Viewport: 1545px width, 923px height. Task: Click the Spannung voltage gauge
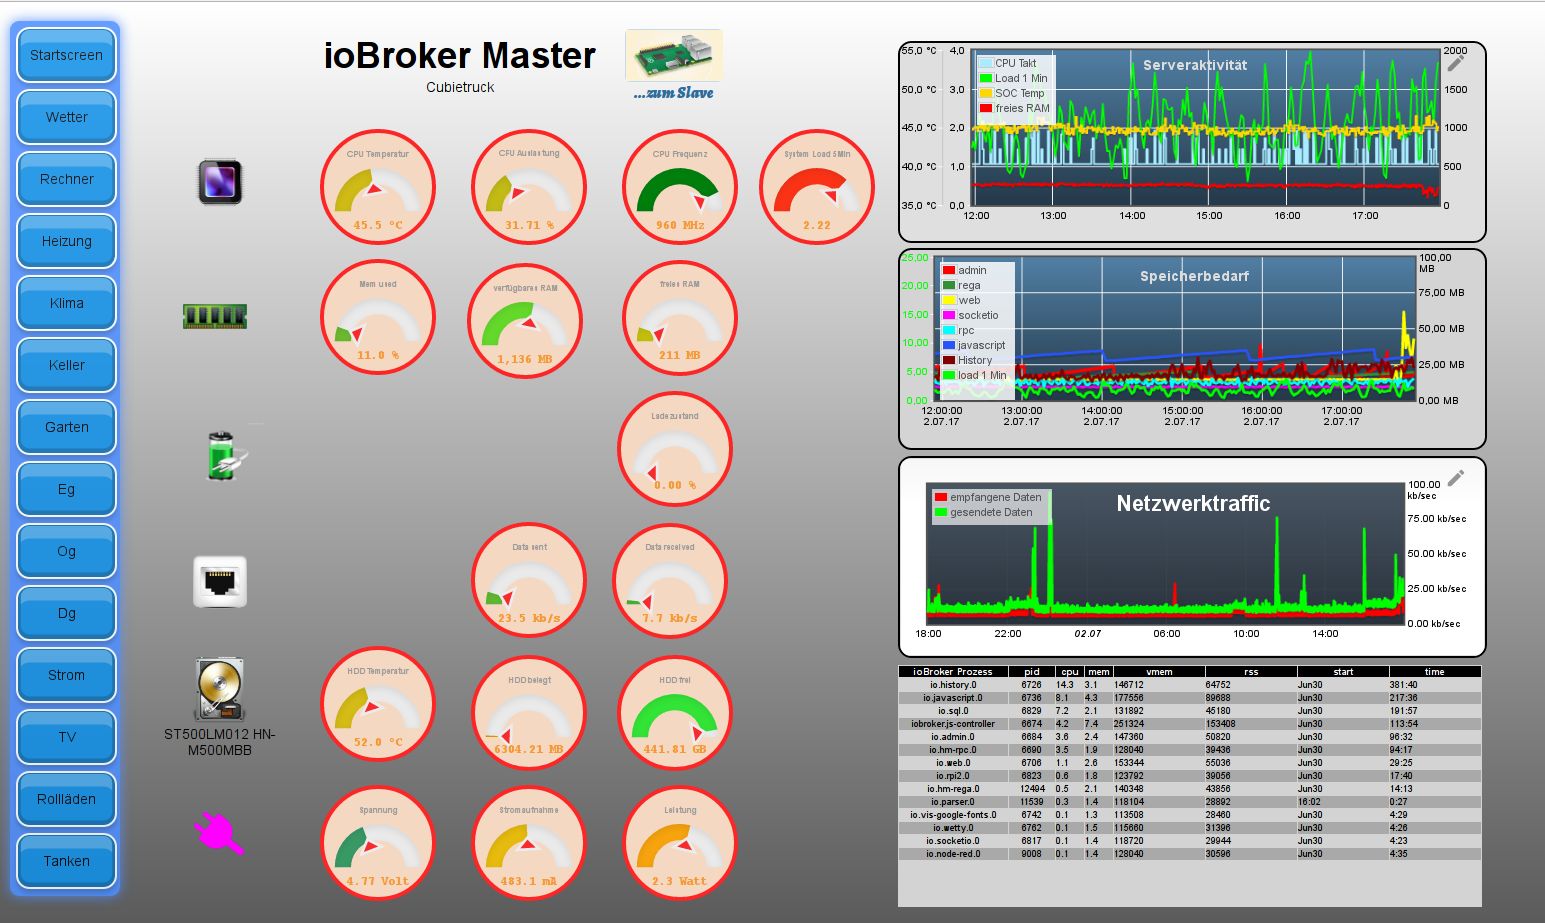378,843
